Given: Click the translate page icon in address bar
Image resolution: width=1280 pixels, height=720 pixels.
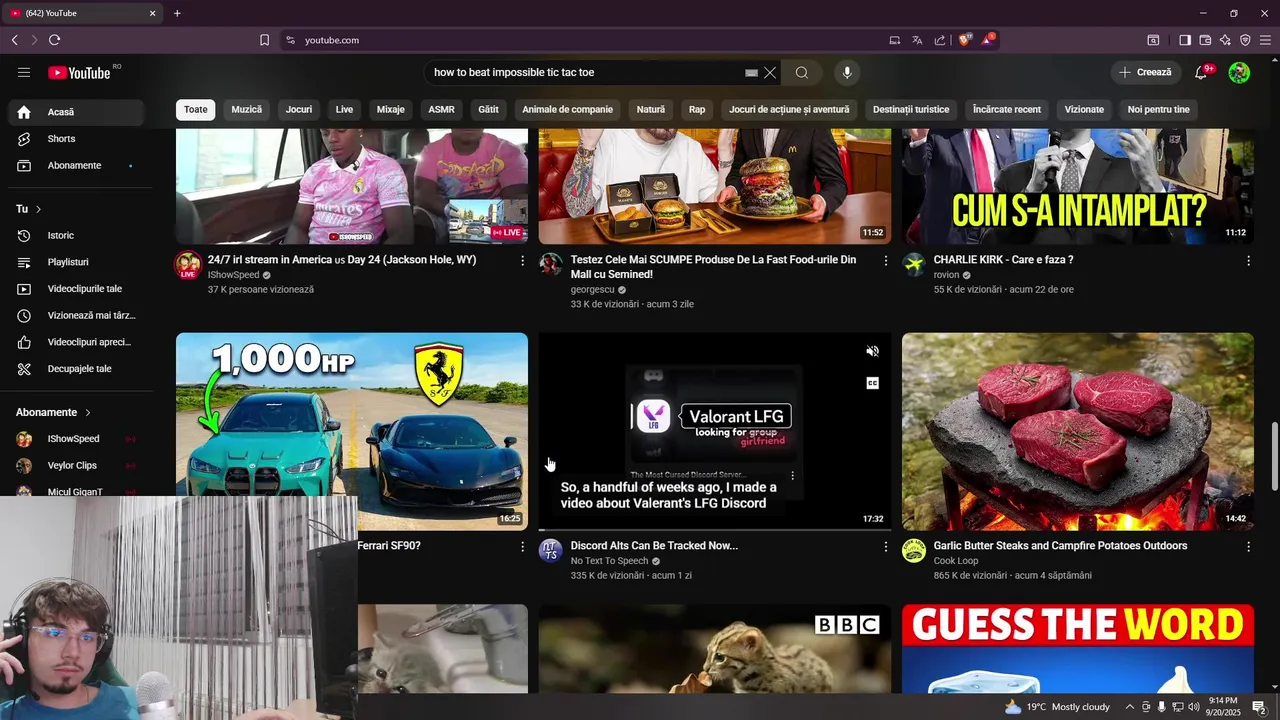Looking at the screenshot, I should click(x=917, y=40).
